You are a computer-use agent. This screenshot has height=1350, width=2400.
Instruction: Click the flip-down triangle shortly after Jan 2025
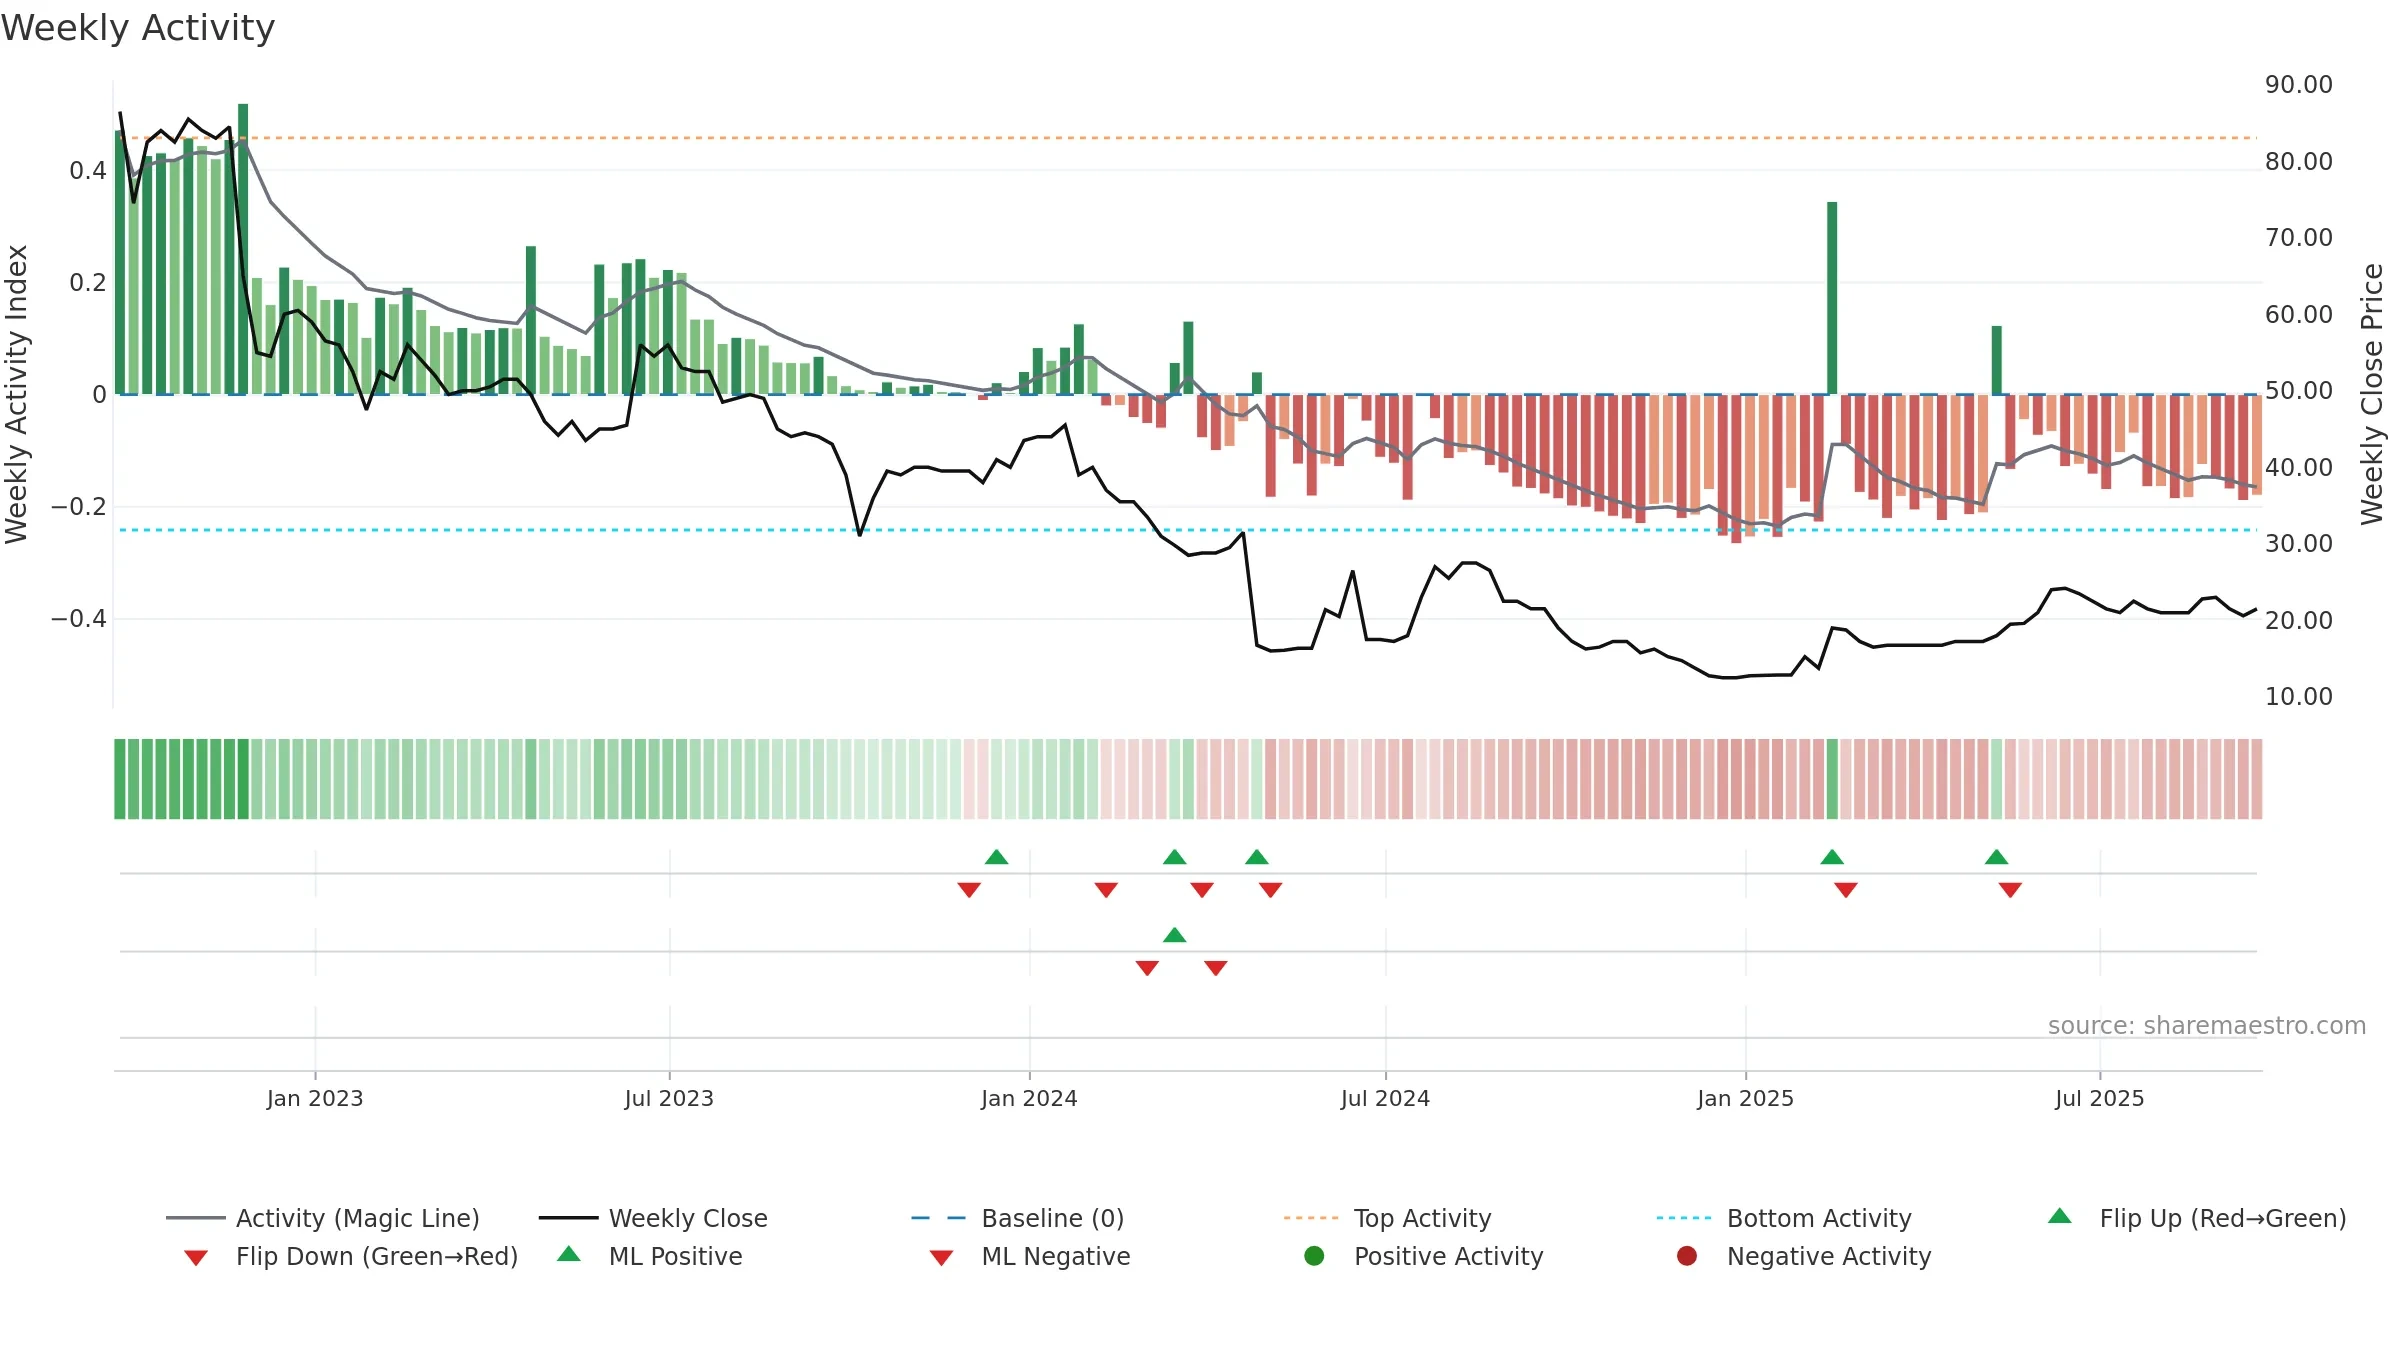click(x=1846, y=889)
